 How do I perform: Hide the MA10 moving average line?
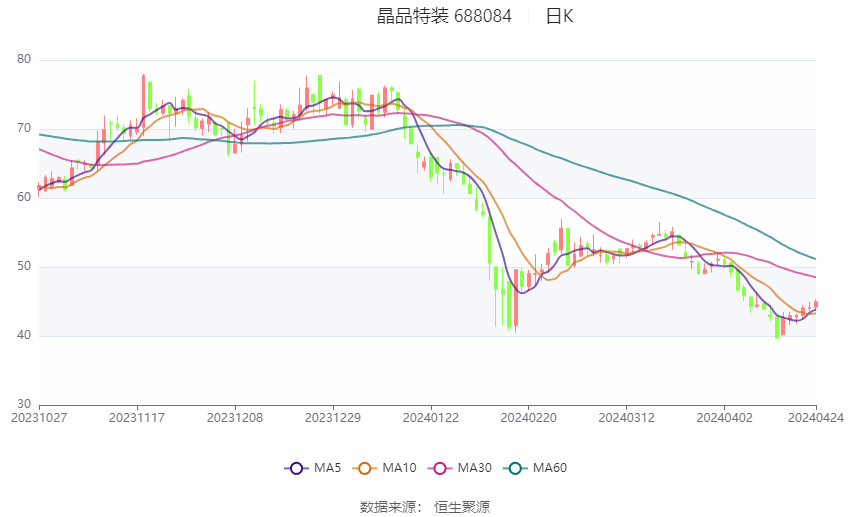[x=384, y=468]
